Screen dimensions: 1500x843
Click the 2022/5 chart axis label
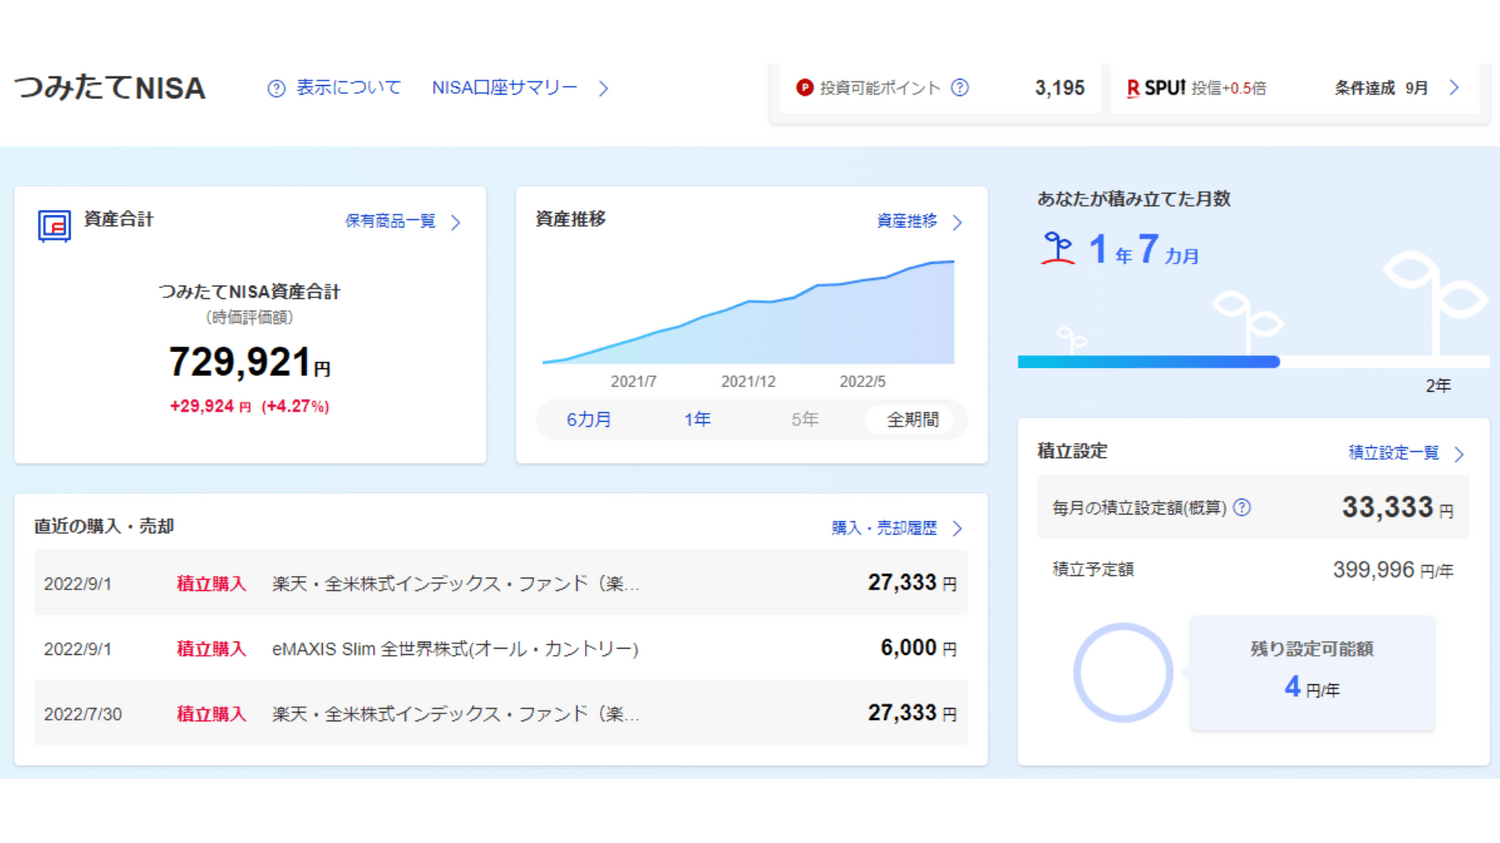click(x=862, y=382)
